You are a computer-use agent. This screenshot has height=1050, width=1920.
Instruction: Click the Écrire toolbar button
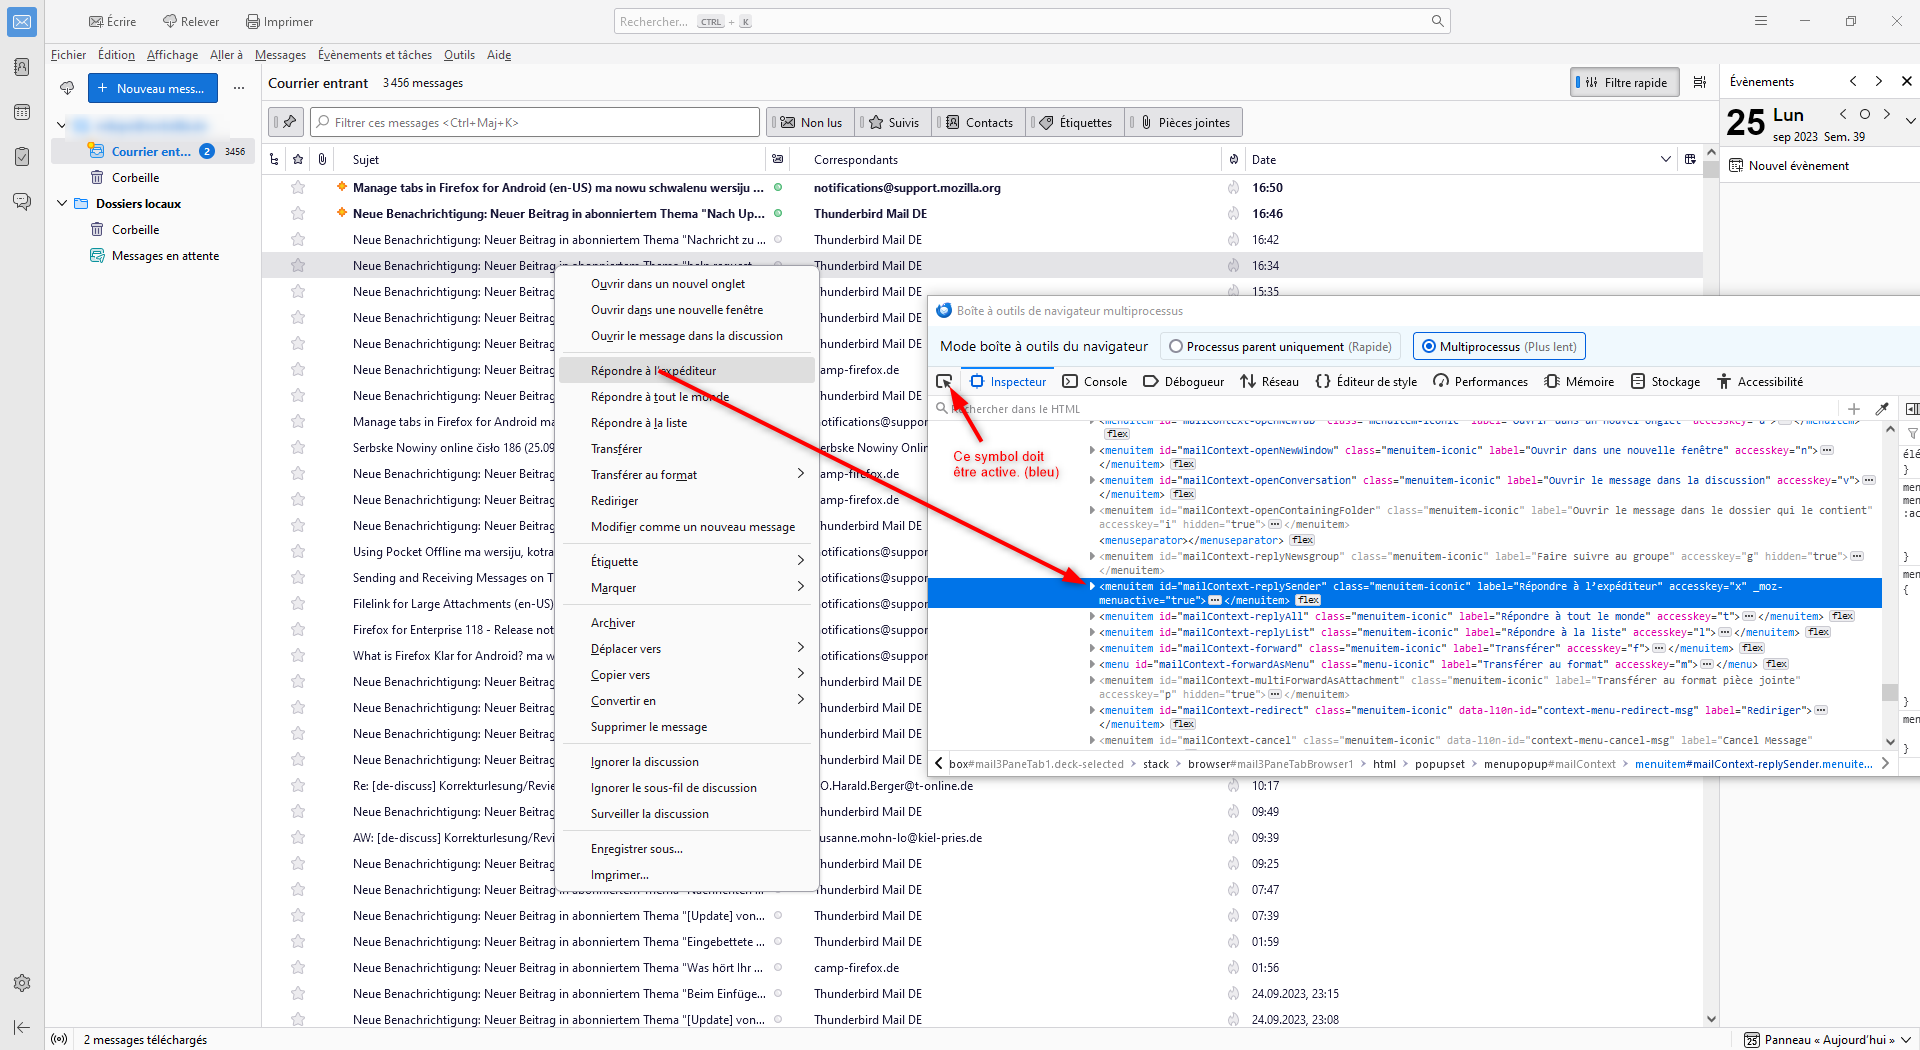point(112,22)
